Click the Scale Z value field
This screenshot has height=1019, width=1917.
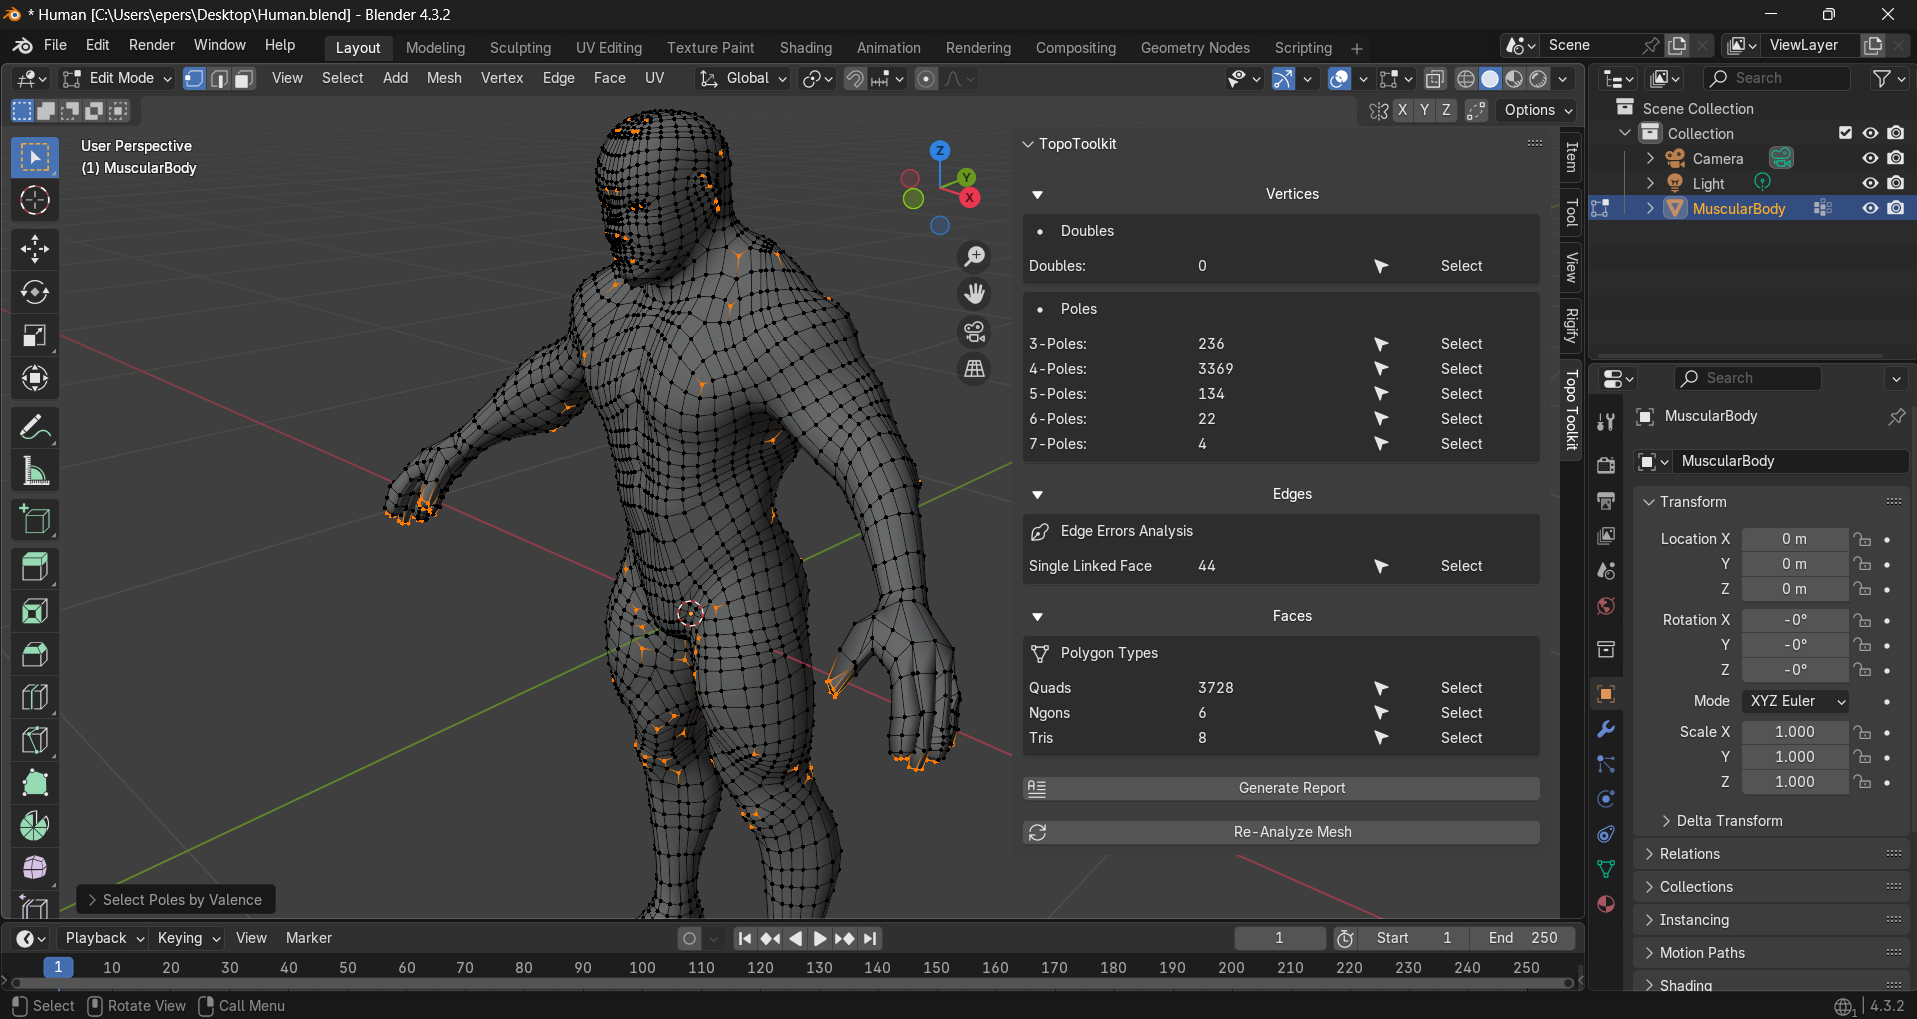click(x=1795, y=782)
